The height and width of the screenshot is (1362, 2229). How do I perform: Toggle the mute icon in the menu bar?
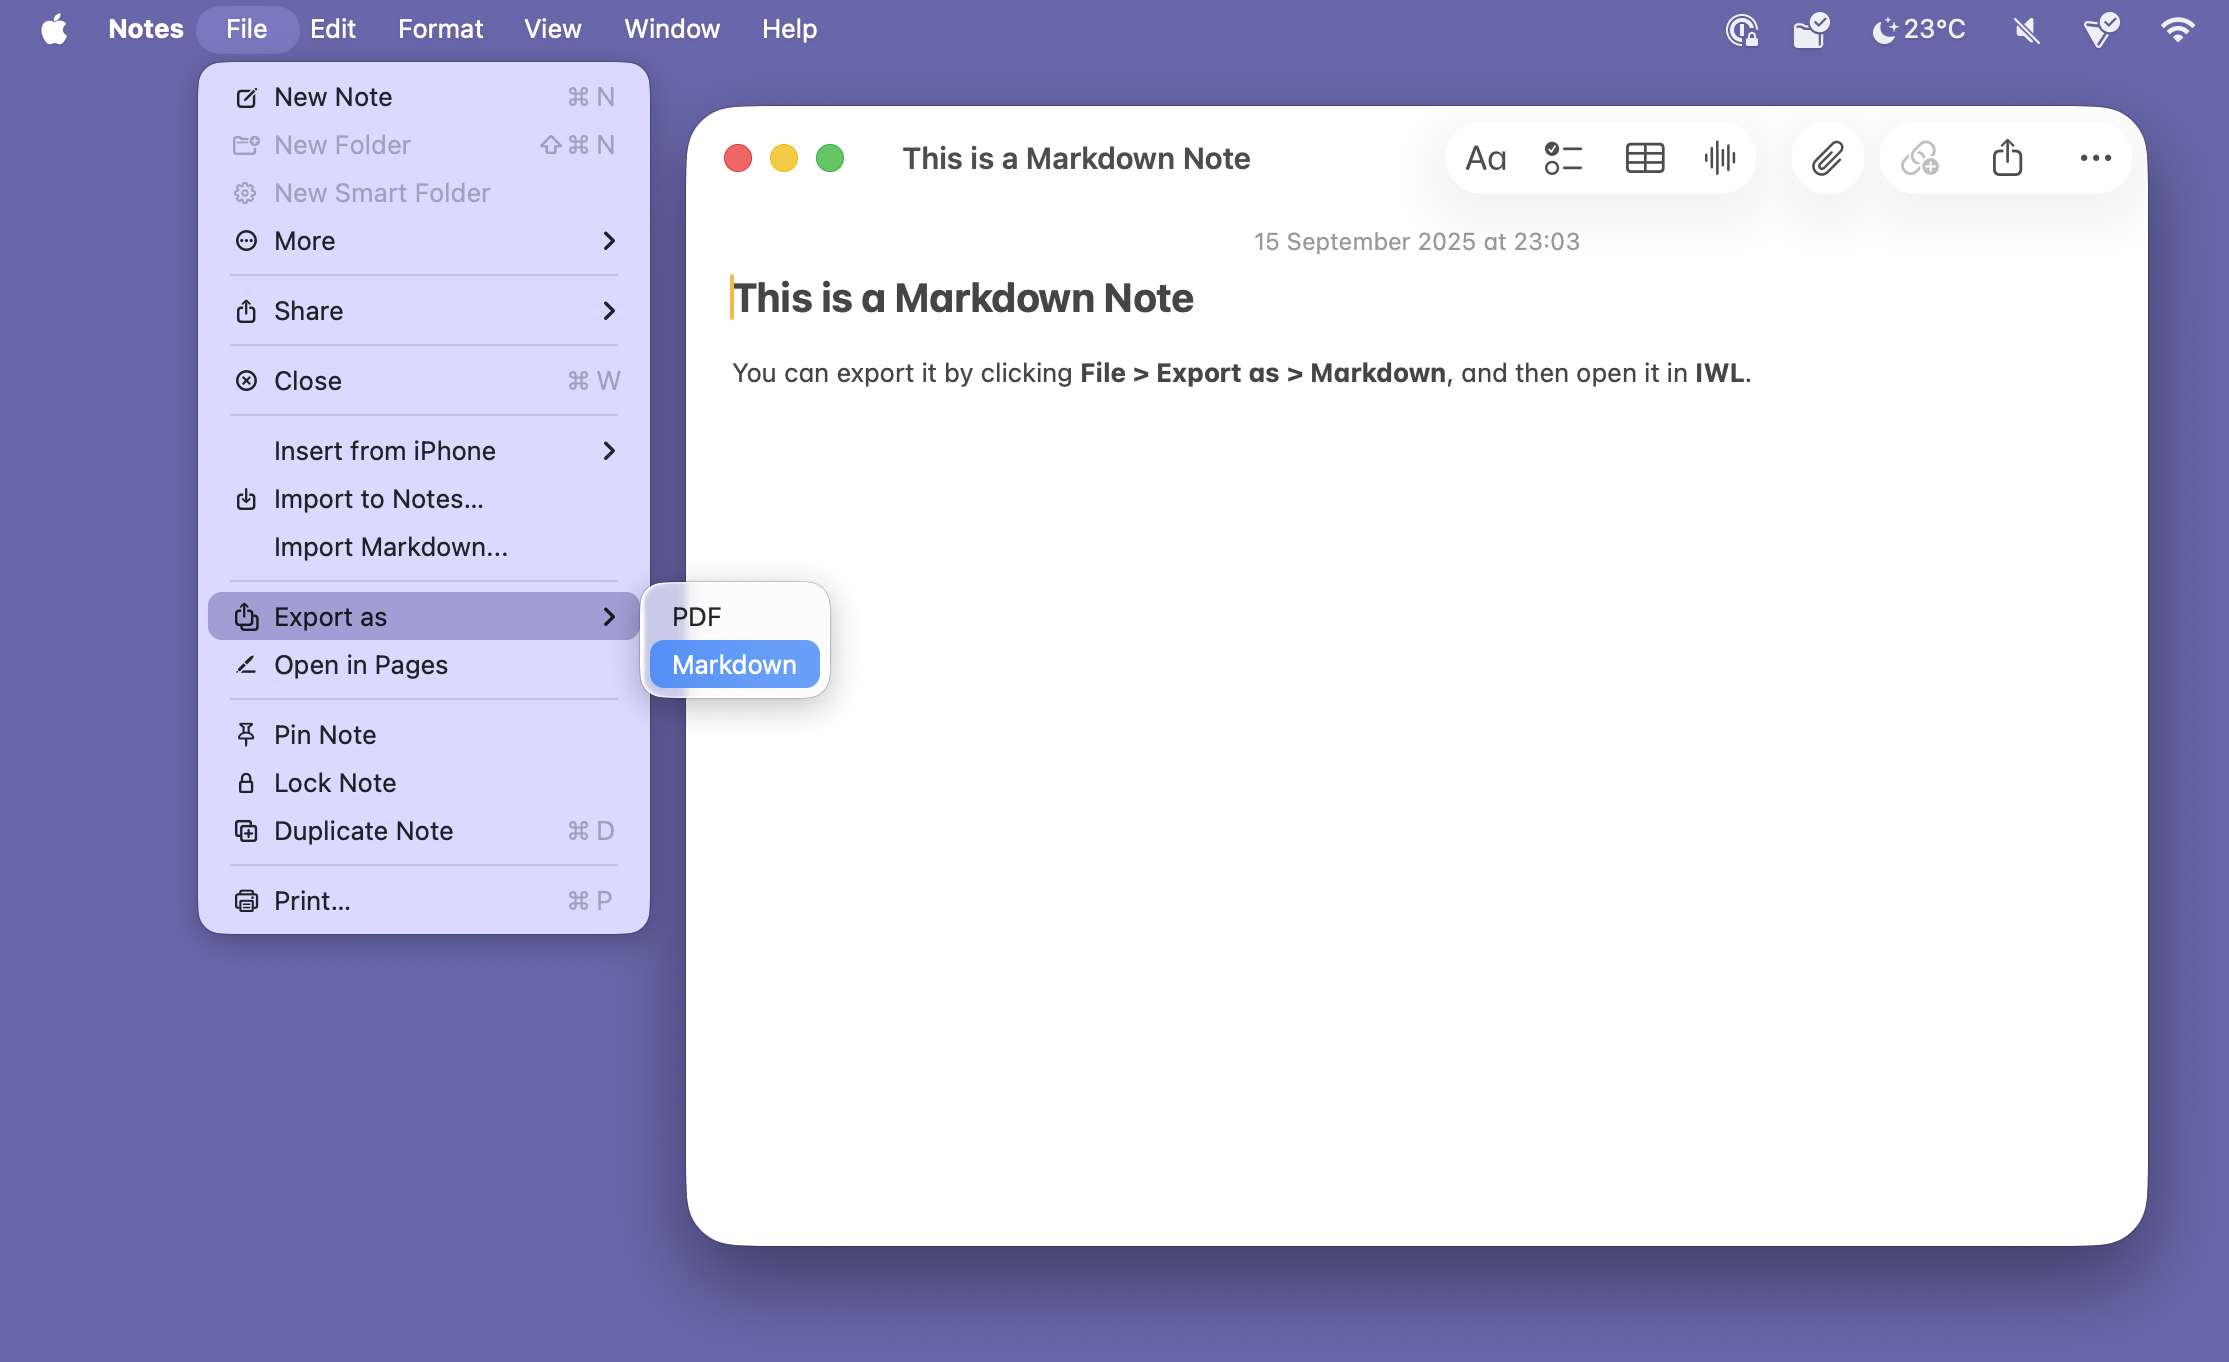point(2026,29)
